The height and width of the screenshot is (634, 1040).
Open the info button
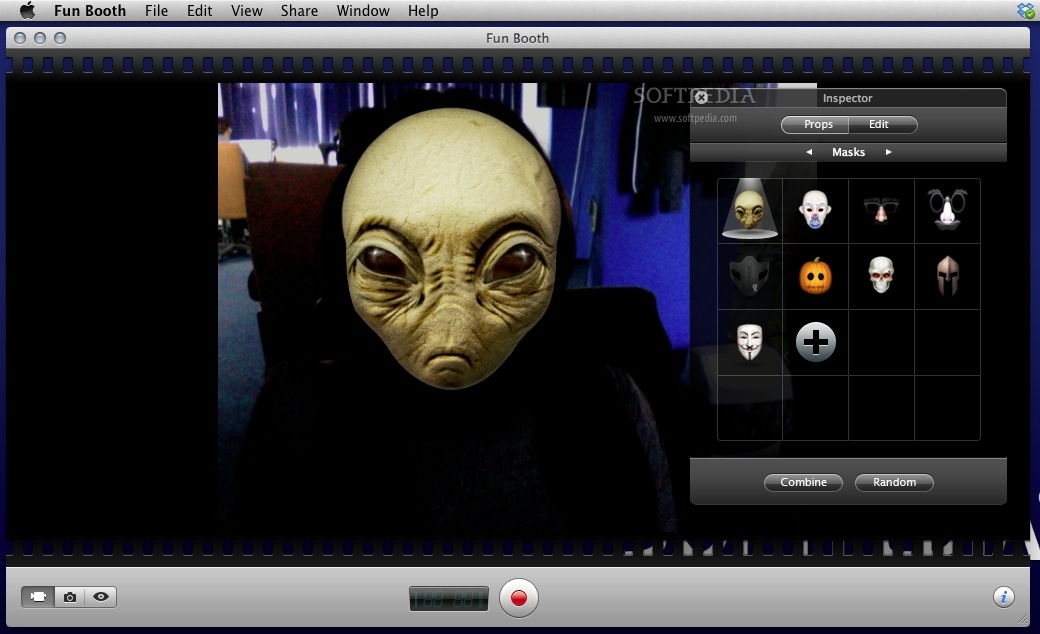(1004, 597)
